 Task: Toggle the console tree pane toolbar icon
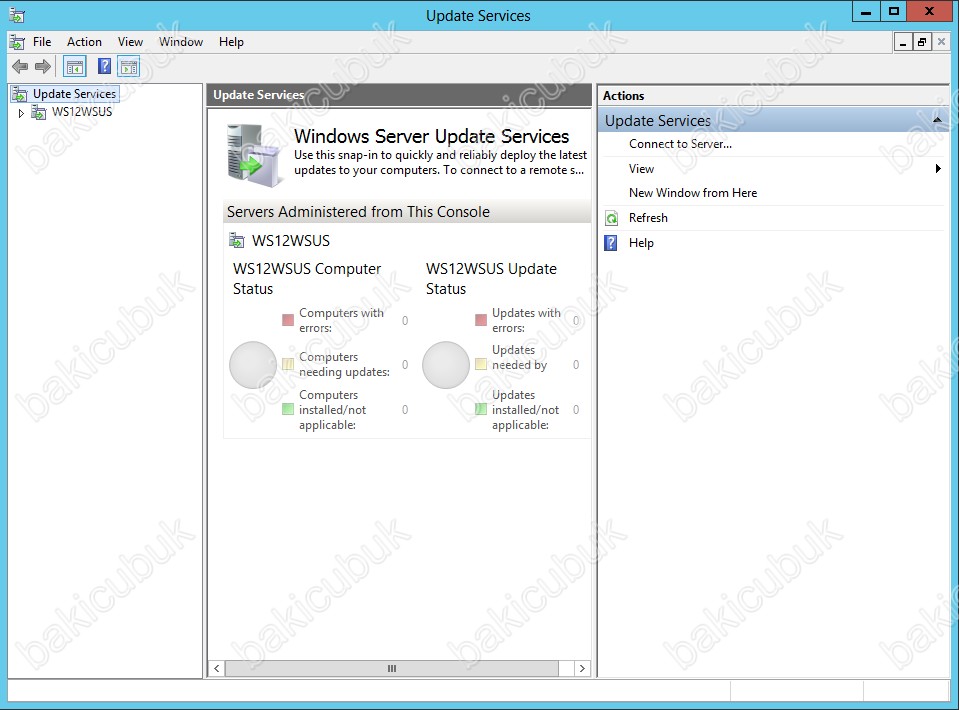click(75, 67)
